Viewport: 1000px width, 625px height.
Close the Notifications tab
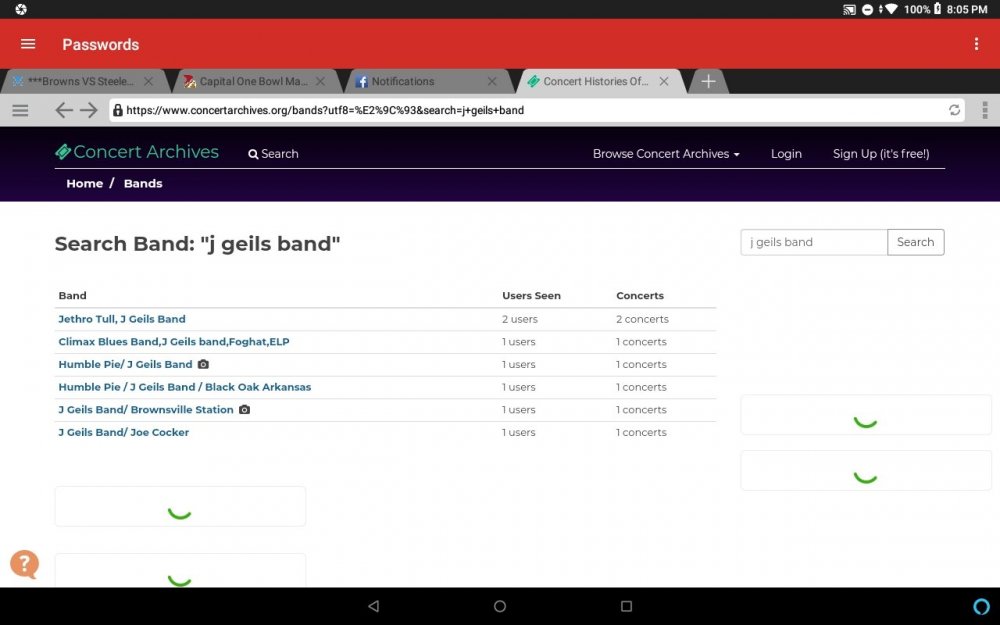click(x=492, y=82)
